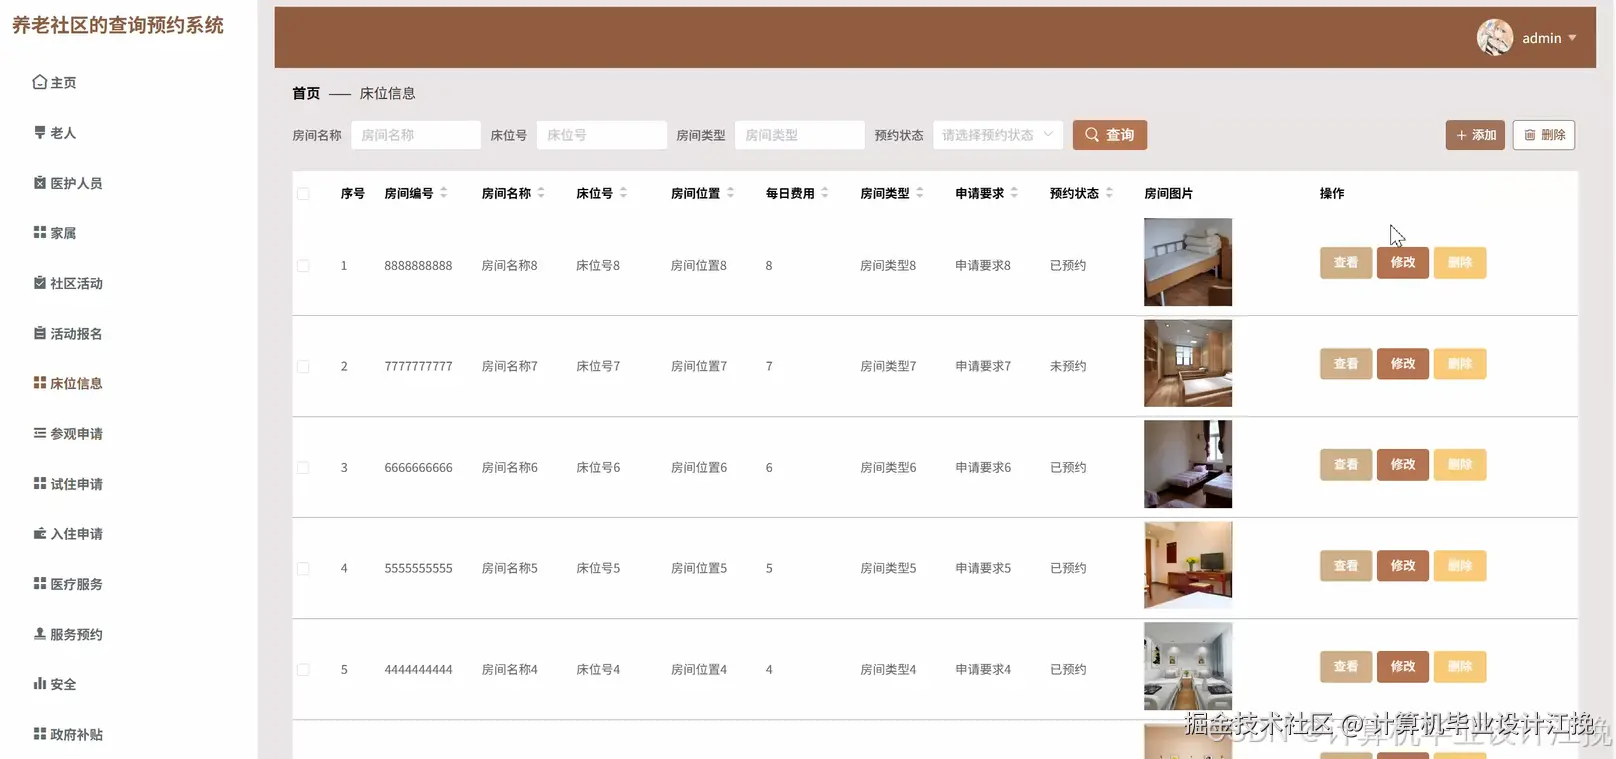Click the 添加 add button
Viewport: 1616px width, 759px height.
(1475, 135)
